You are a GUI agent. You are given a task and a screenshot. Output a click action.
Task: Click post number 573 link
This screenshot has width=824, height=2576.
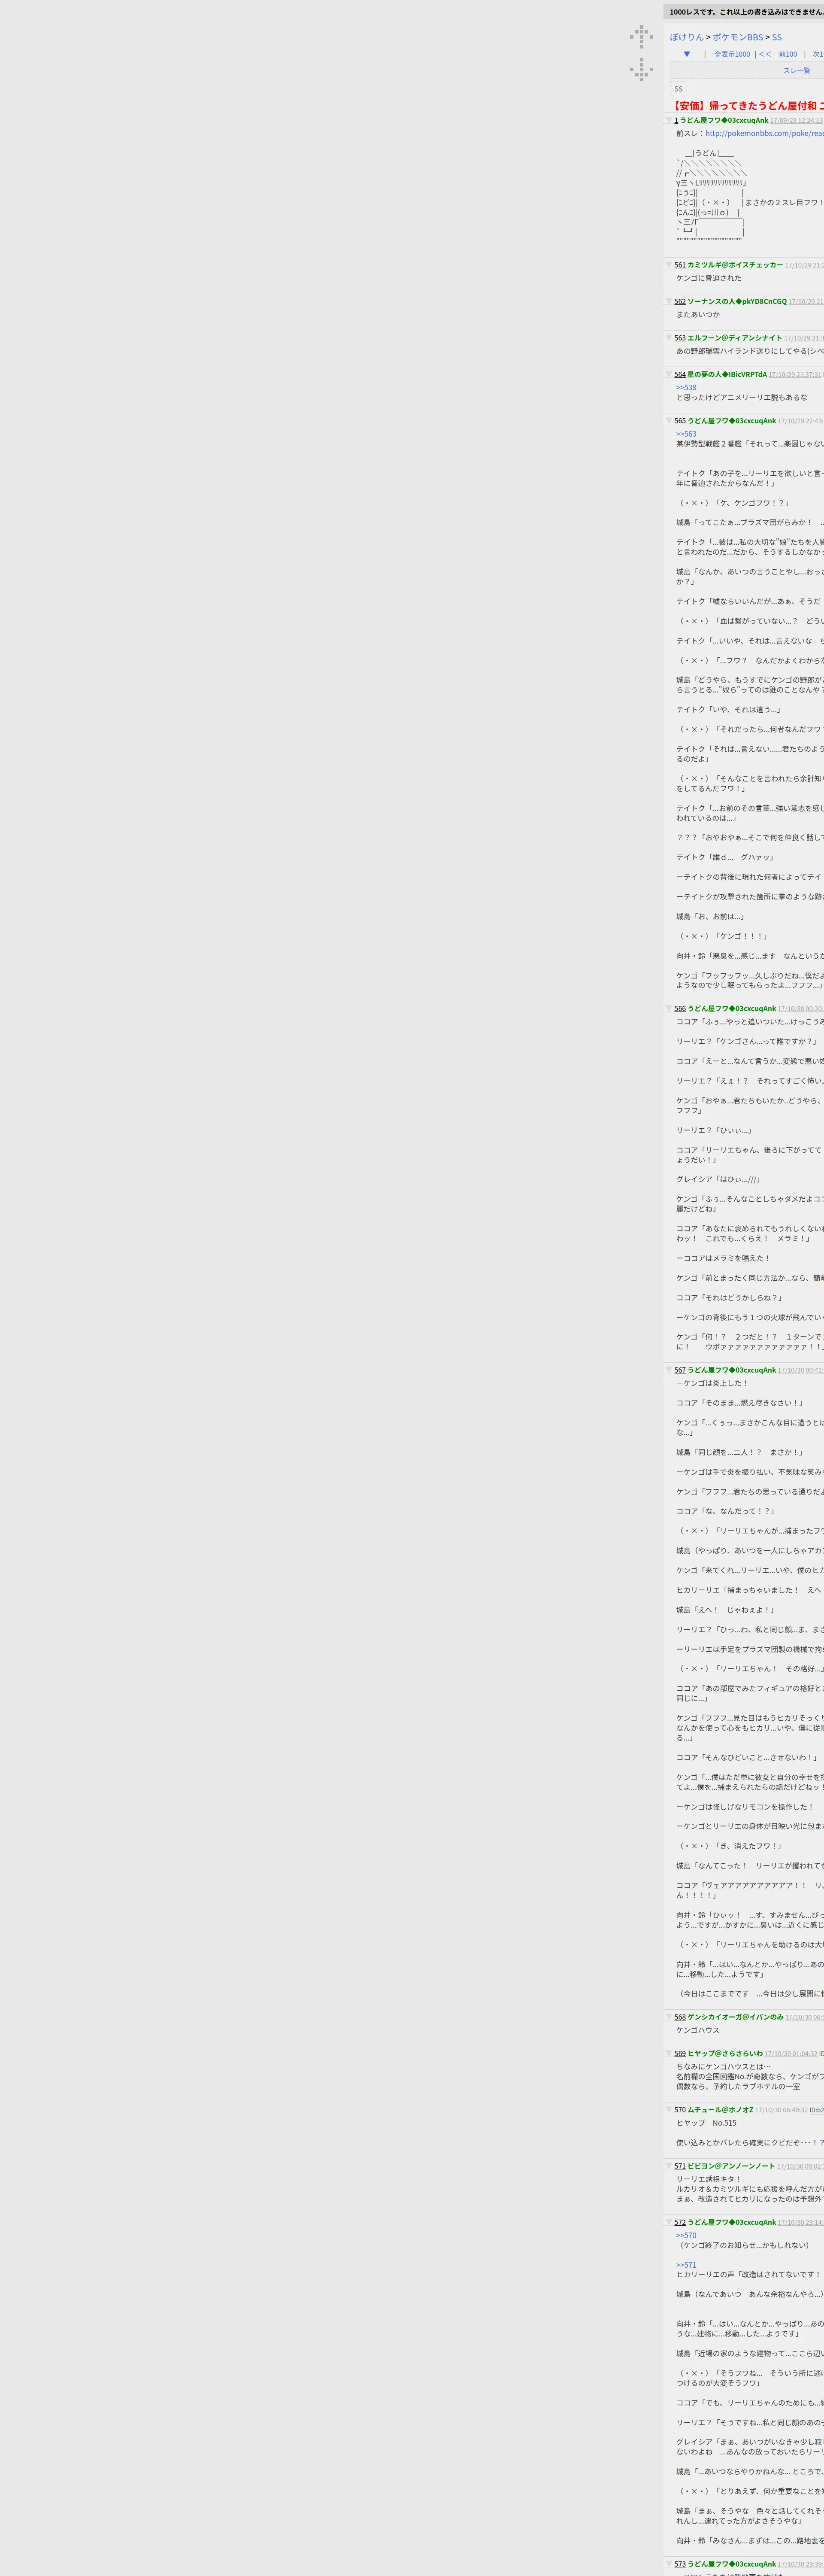pyautogui.click(x=680, y=2564)
